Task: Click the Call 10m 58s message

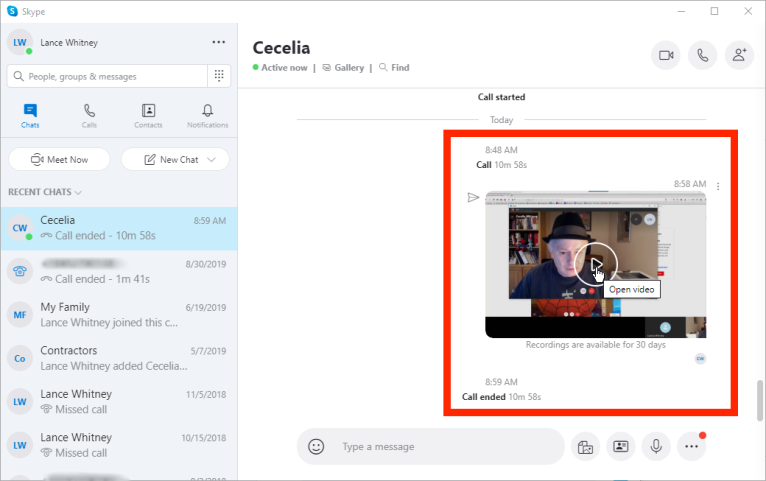Action: pyautogui.click(x=501, y=165)
